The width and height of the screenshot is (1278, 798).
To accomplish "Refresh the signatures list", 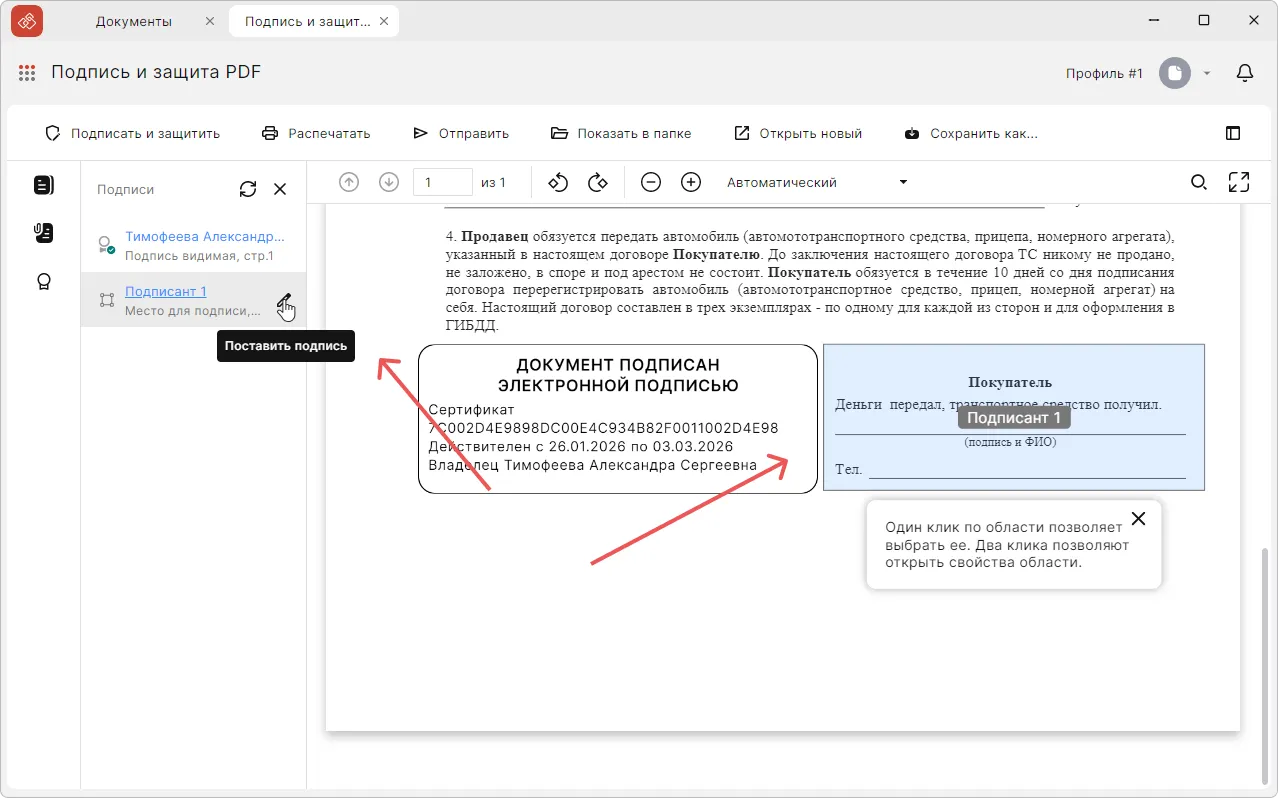I will pyautogui.click(x=248, y=189).
